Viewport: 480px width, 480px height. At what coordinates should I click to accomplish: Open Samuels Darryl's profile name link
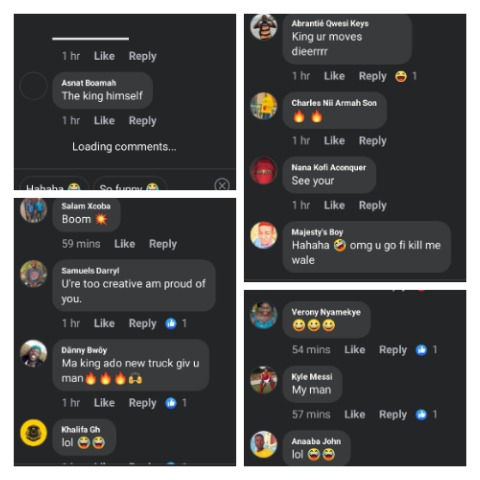coord(90,271)
